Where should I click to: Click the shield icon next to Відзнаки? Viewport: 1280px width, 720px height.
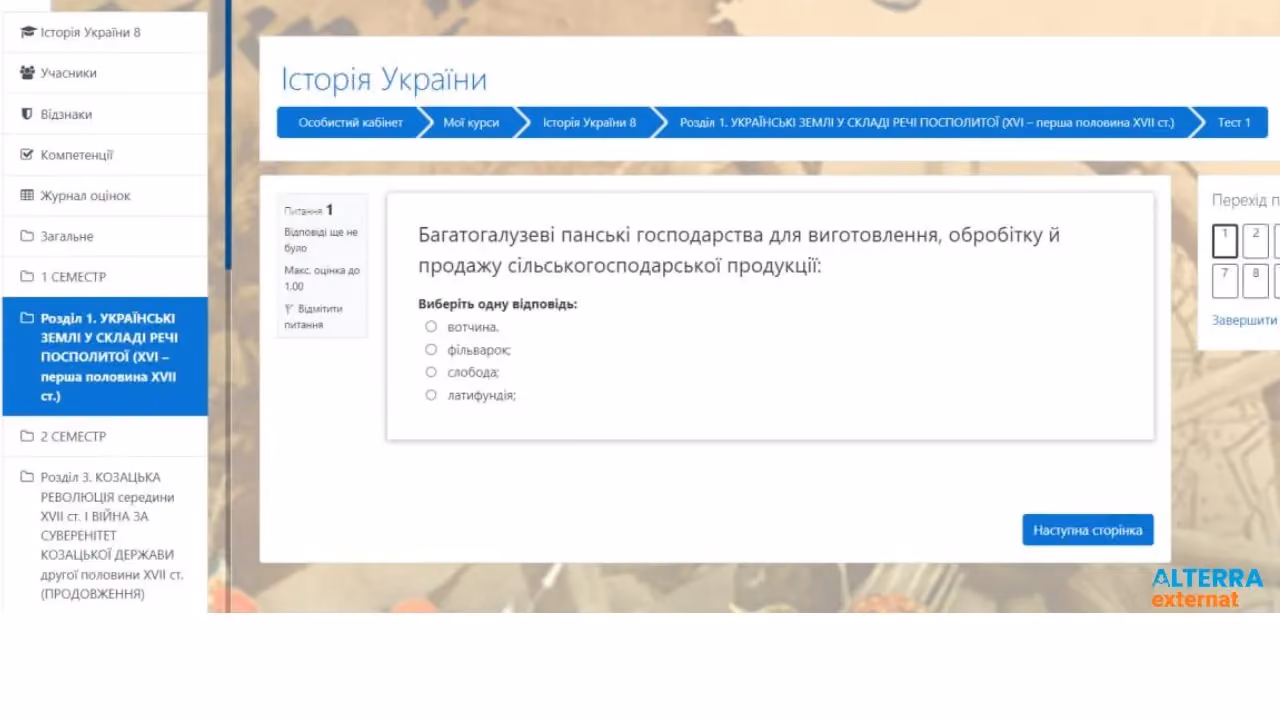coord(27,114)
